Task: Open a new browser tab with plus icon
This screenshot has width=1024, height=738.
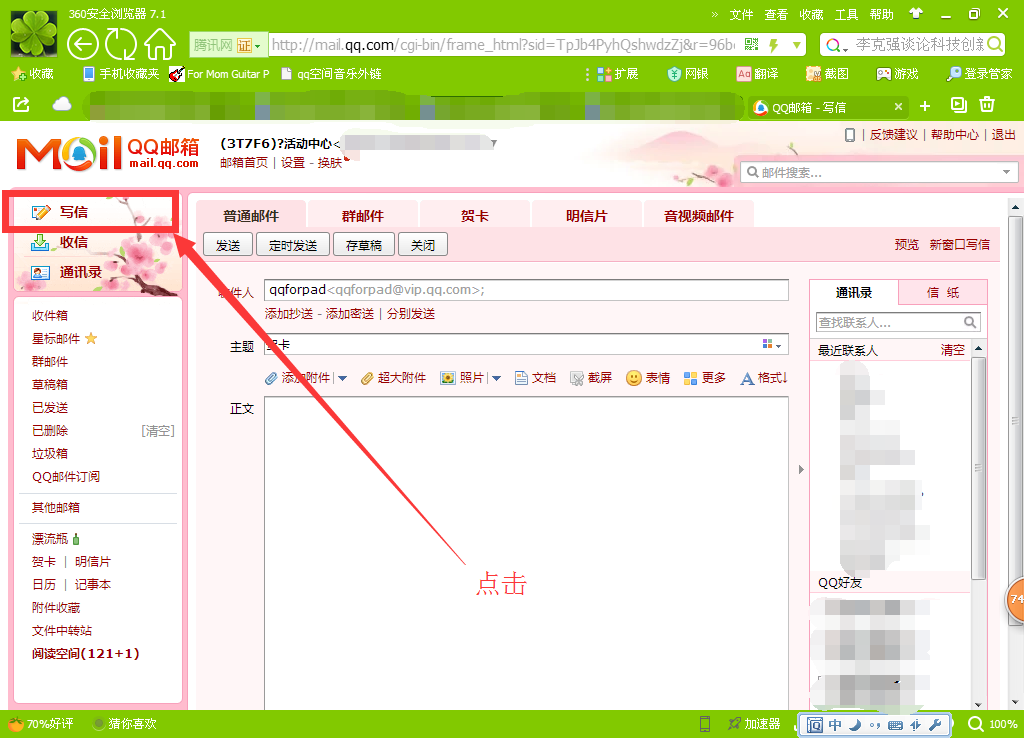Action: 925,106
